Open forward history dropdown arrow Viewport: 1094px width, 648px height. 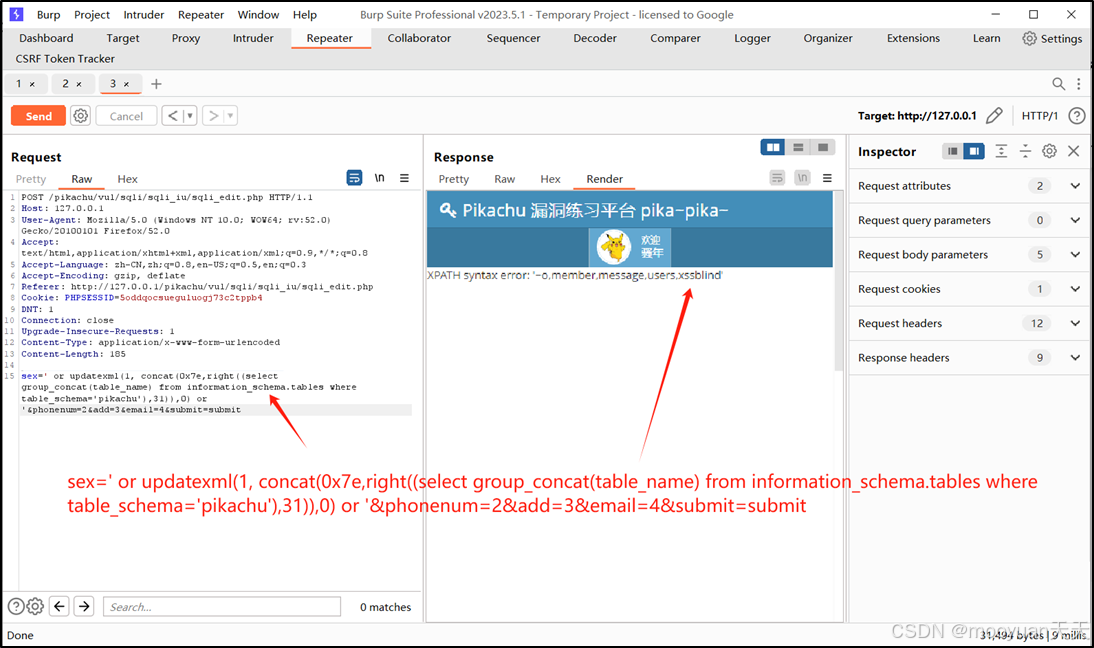pos(230,116)
